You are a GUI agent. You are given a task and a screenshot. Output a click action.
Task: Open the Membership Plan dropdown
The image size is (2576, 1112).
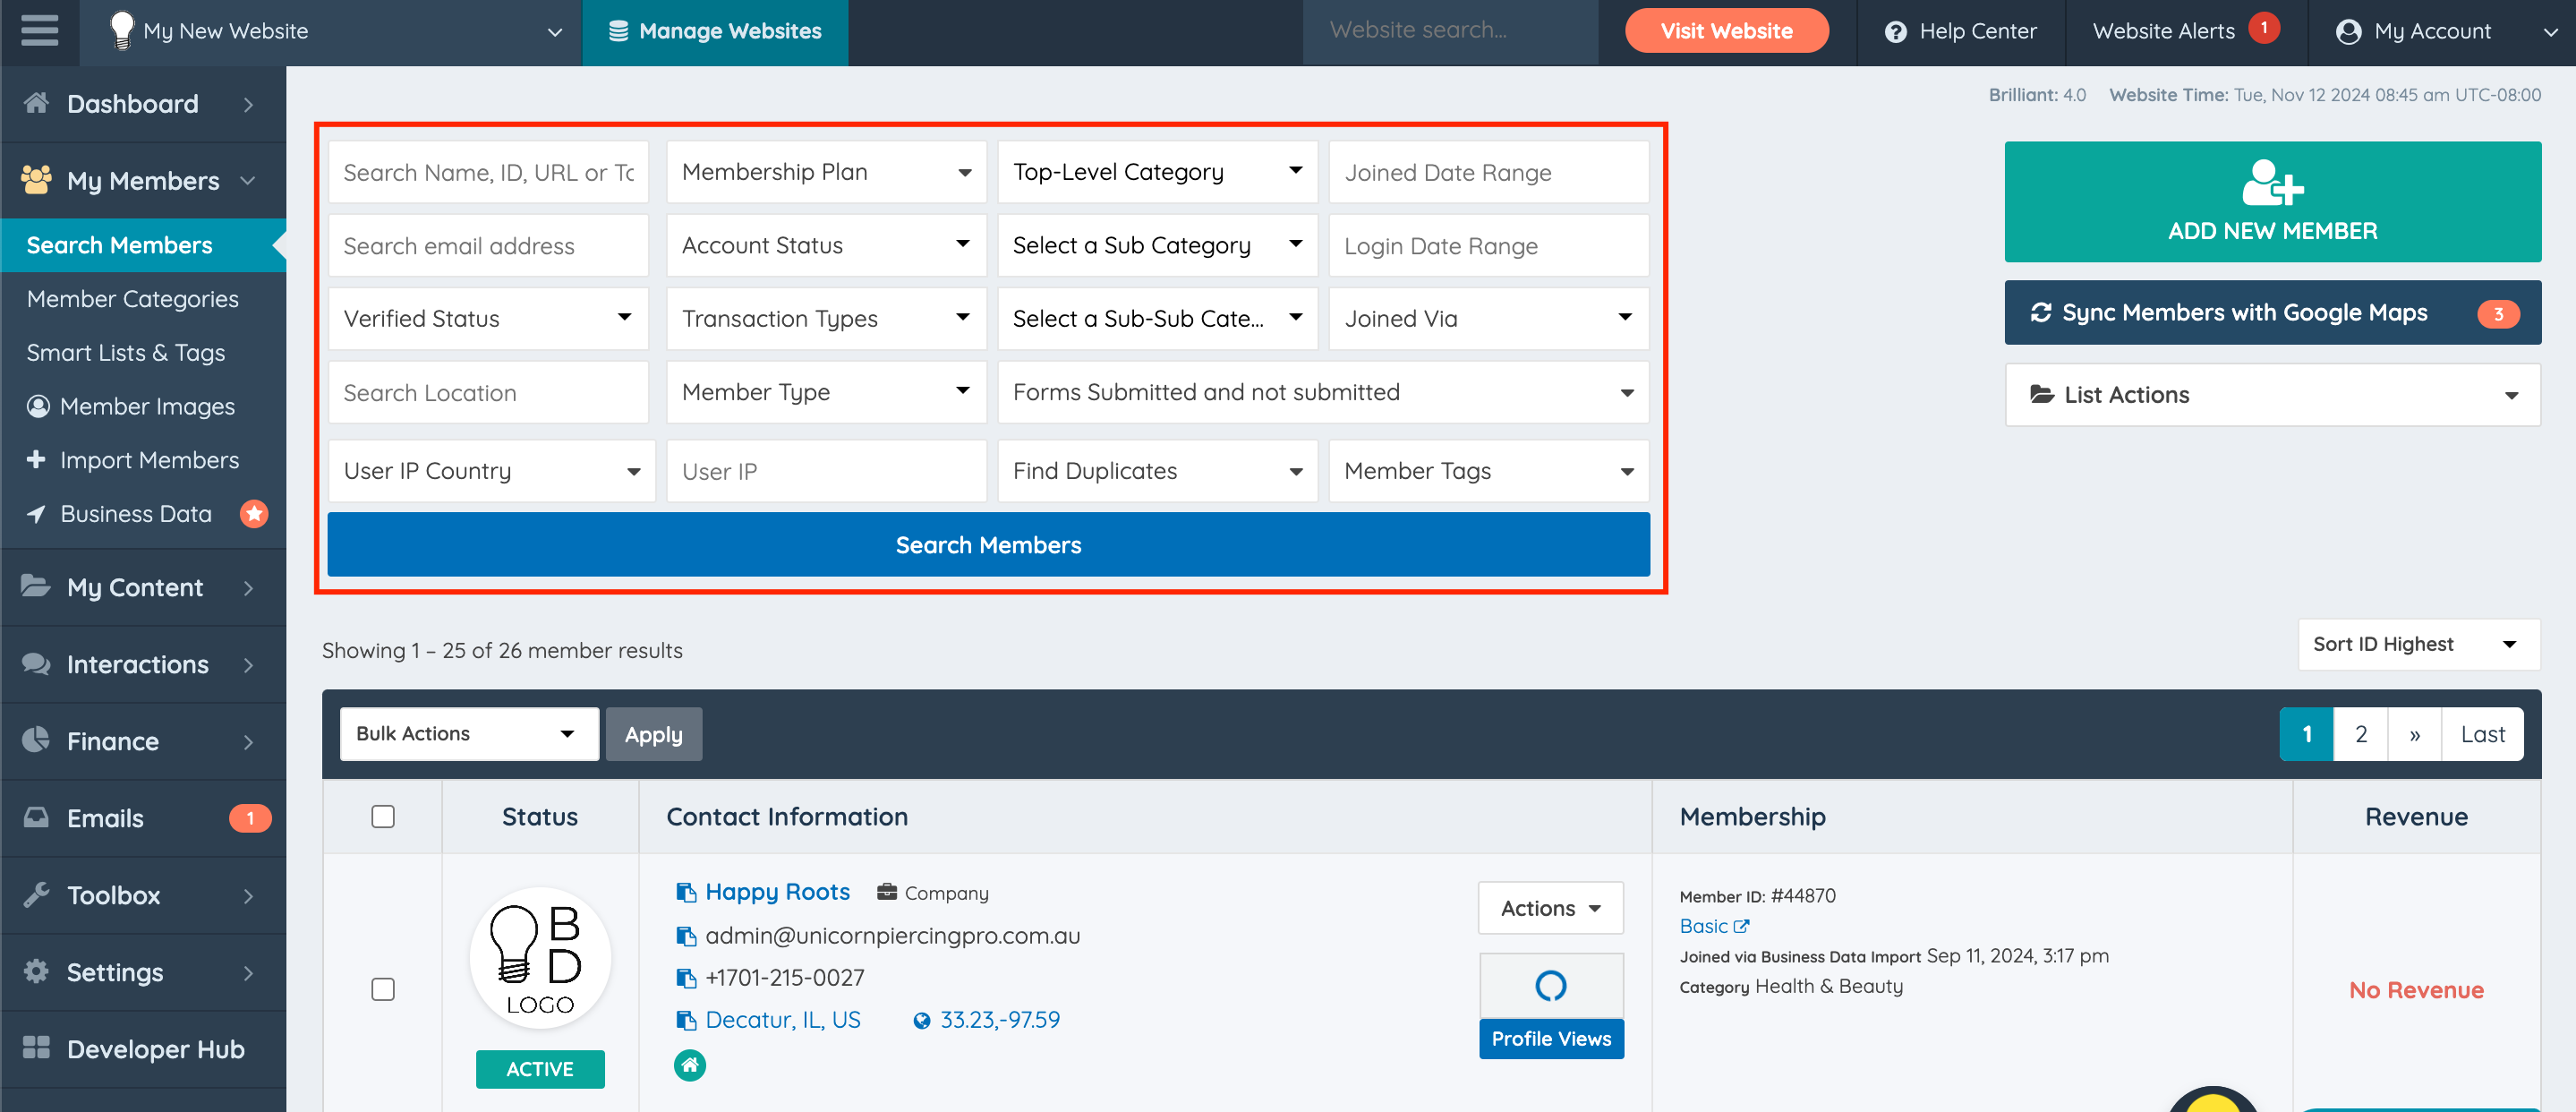pos(826,172)
